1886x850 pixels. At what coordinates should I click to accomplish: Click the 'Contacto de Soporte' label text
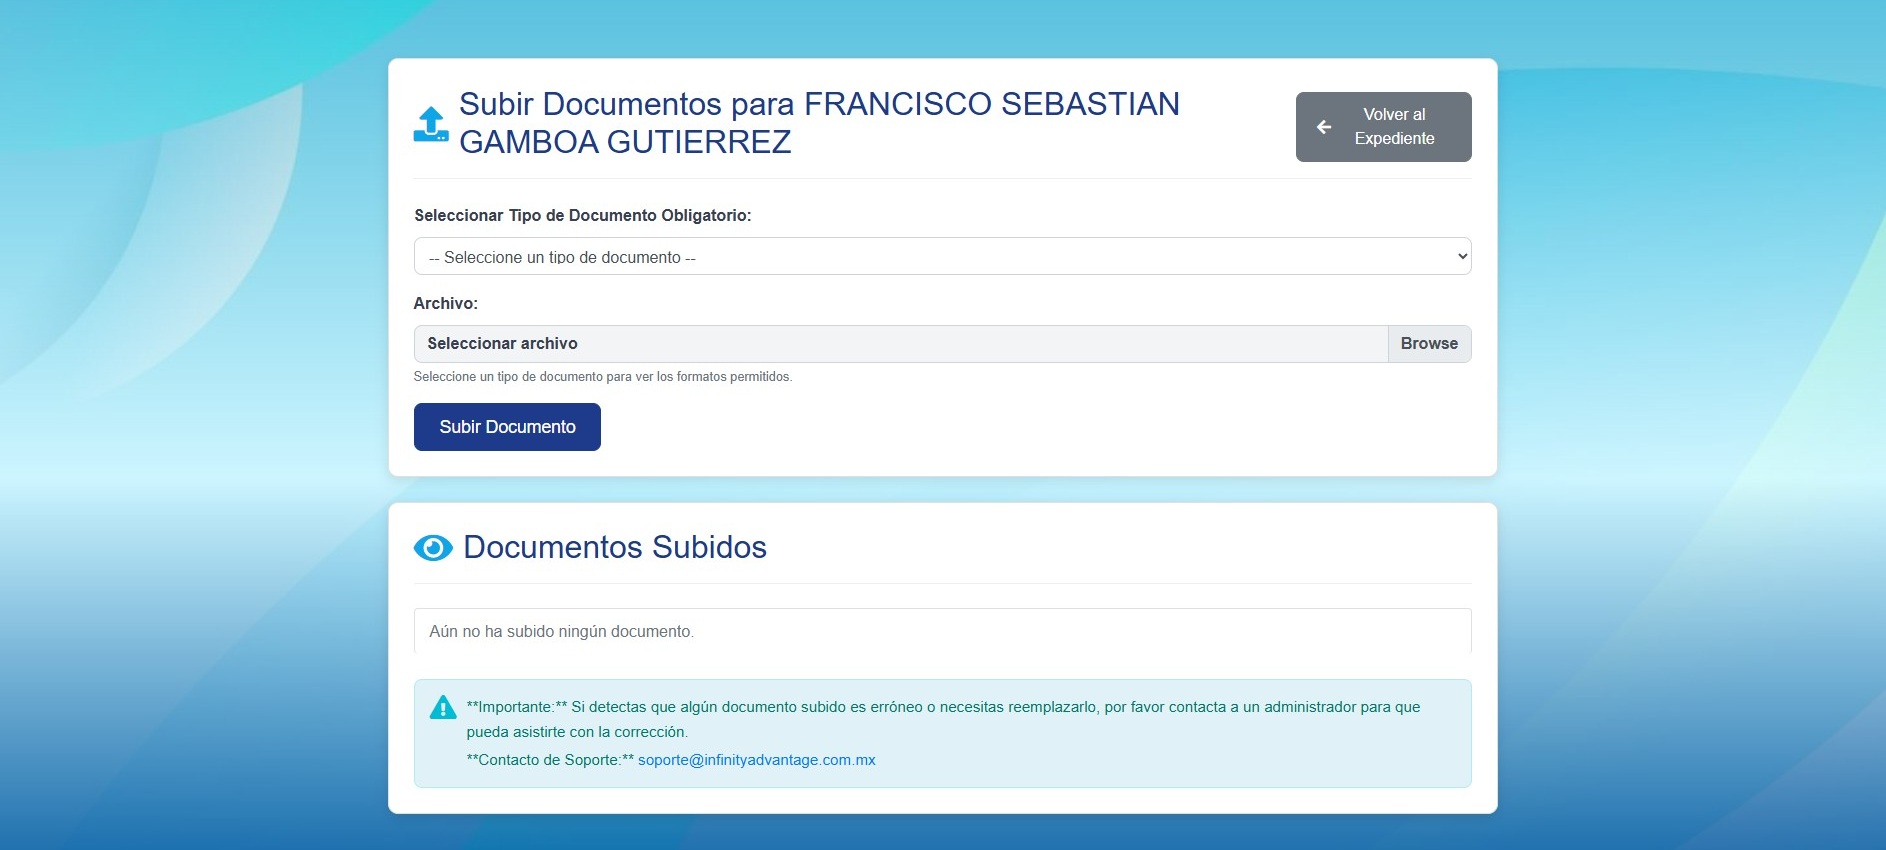click(x=550, y=760)
